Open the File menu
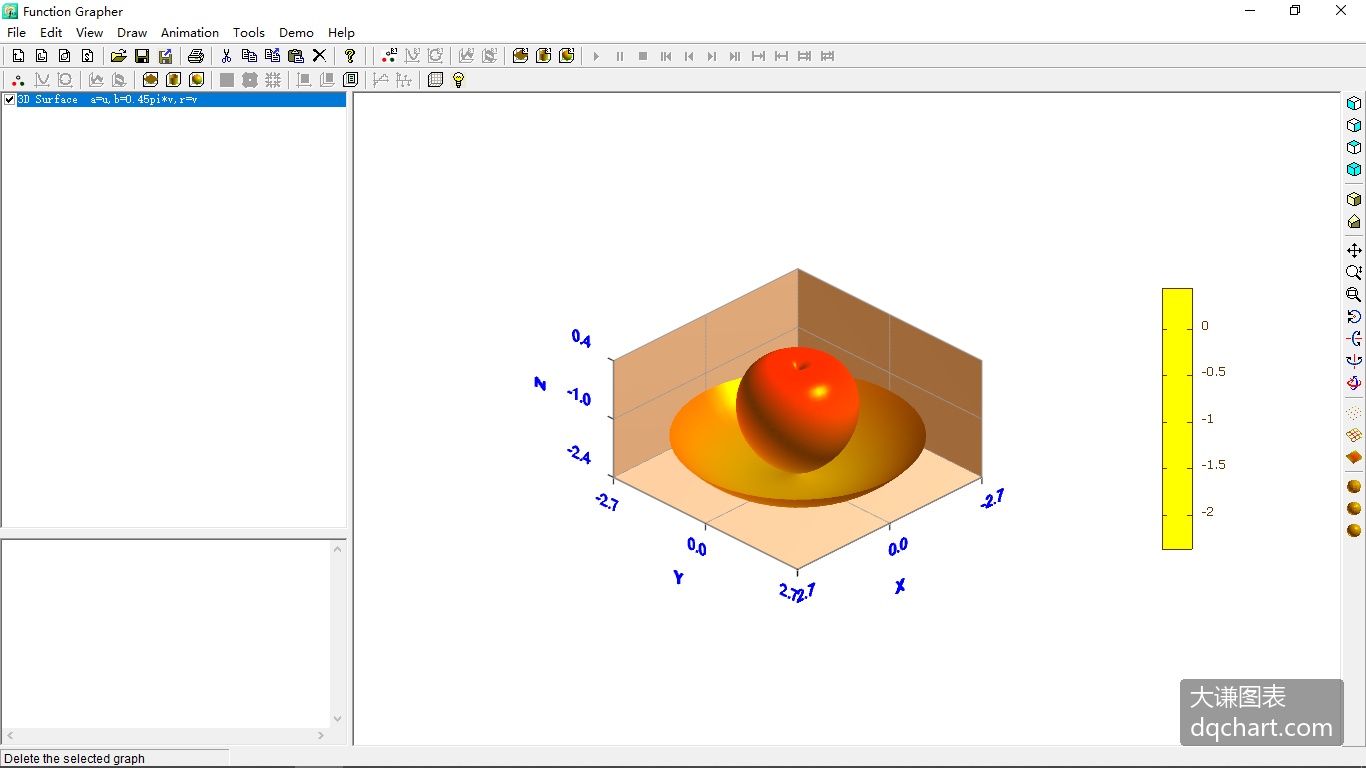 pyautogui.click(x=17, y=32)
